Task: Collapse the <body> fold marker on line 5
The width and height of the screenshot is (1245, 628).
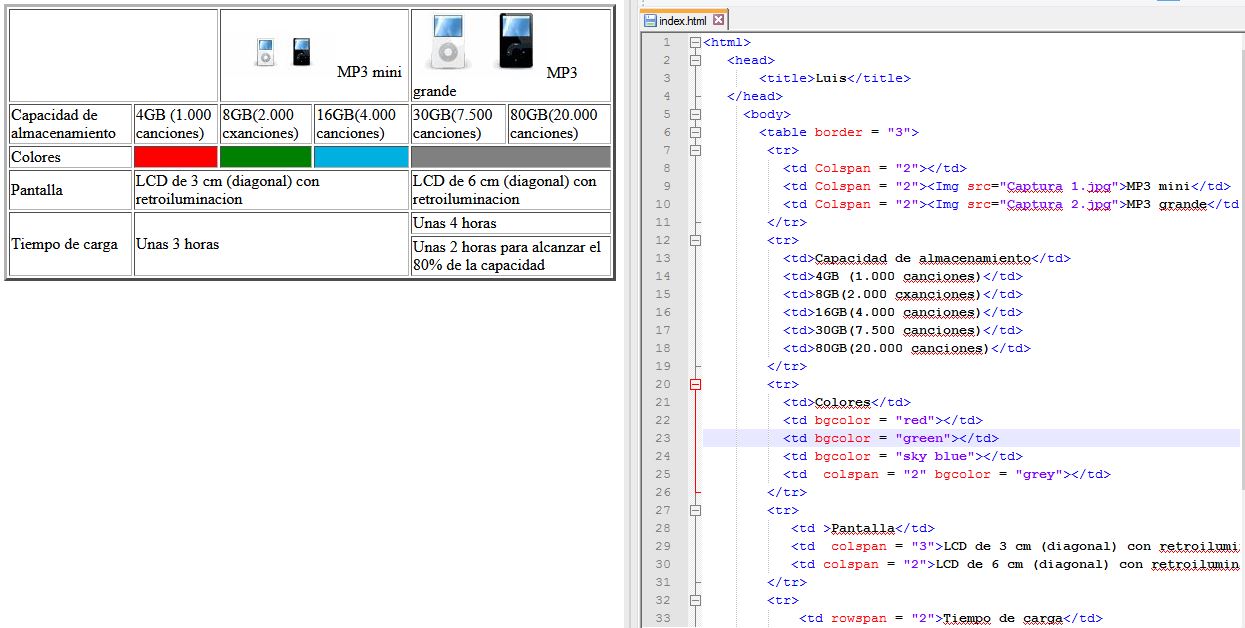Action: [696, 114]
